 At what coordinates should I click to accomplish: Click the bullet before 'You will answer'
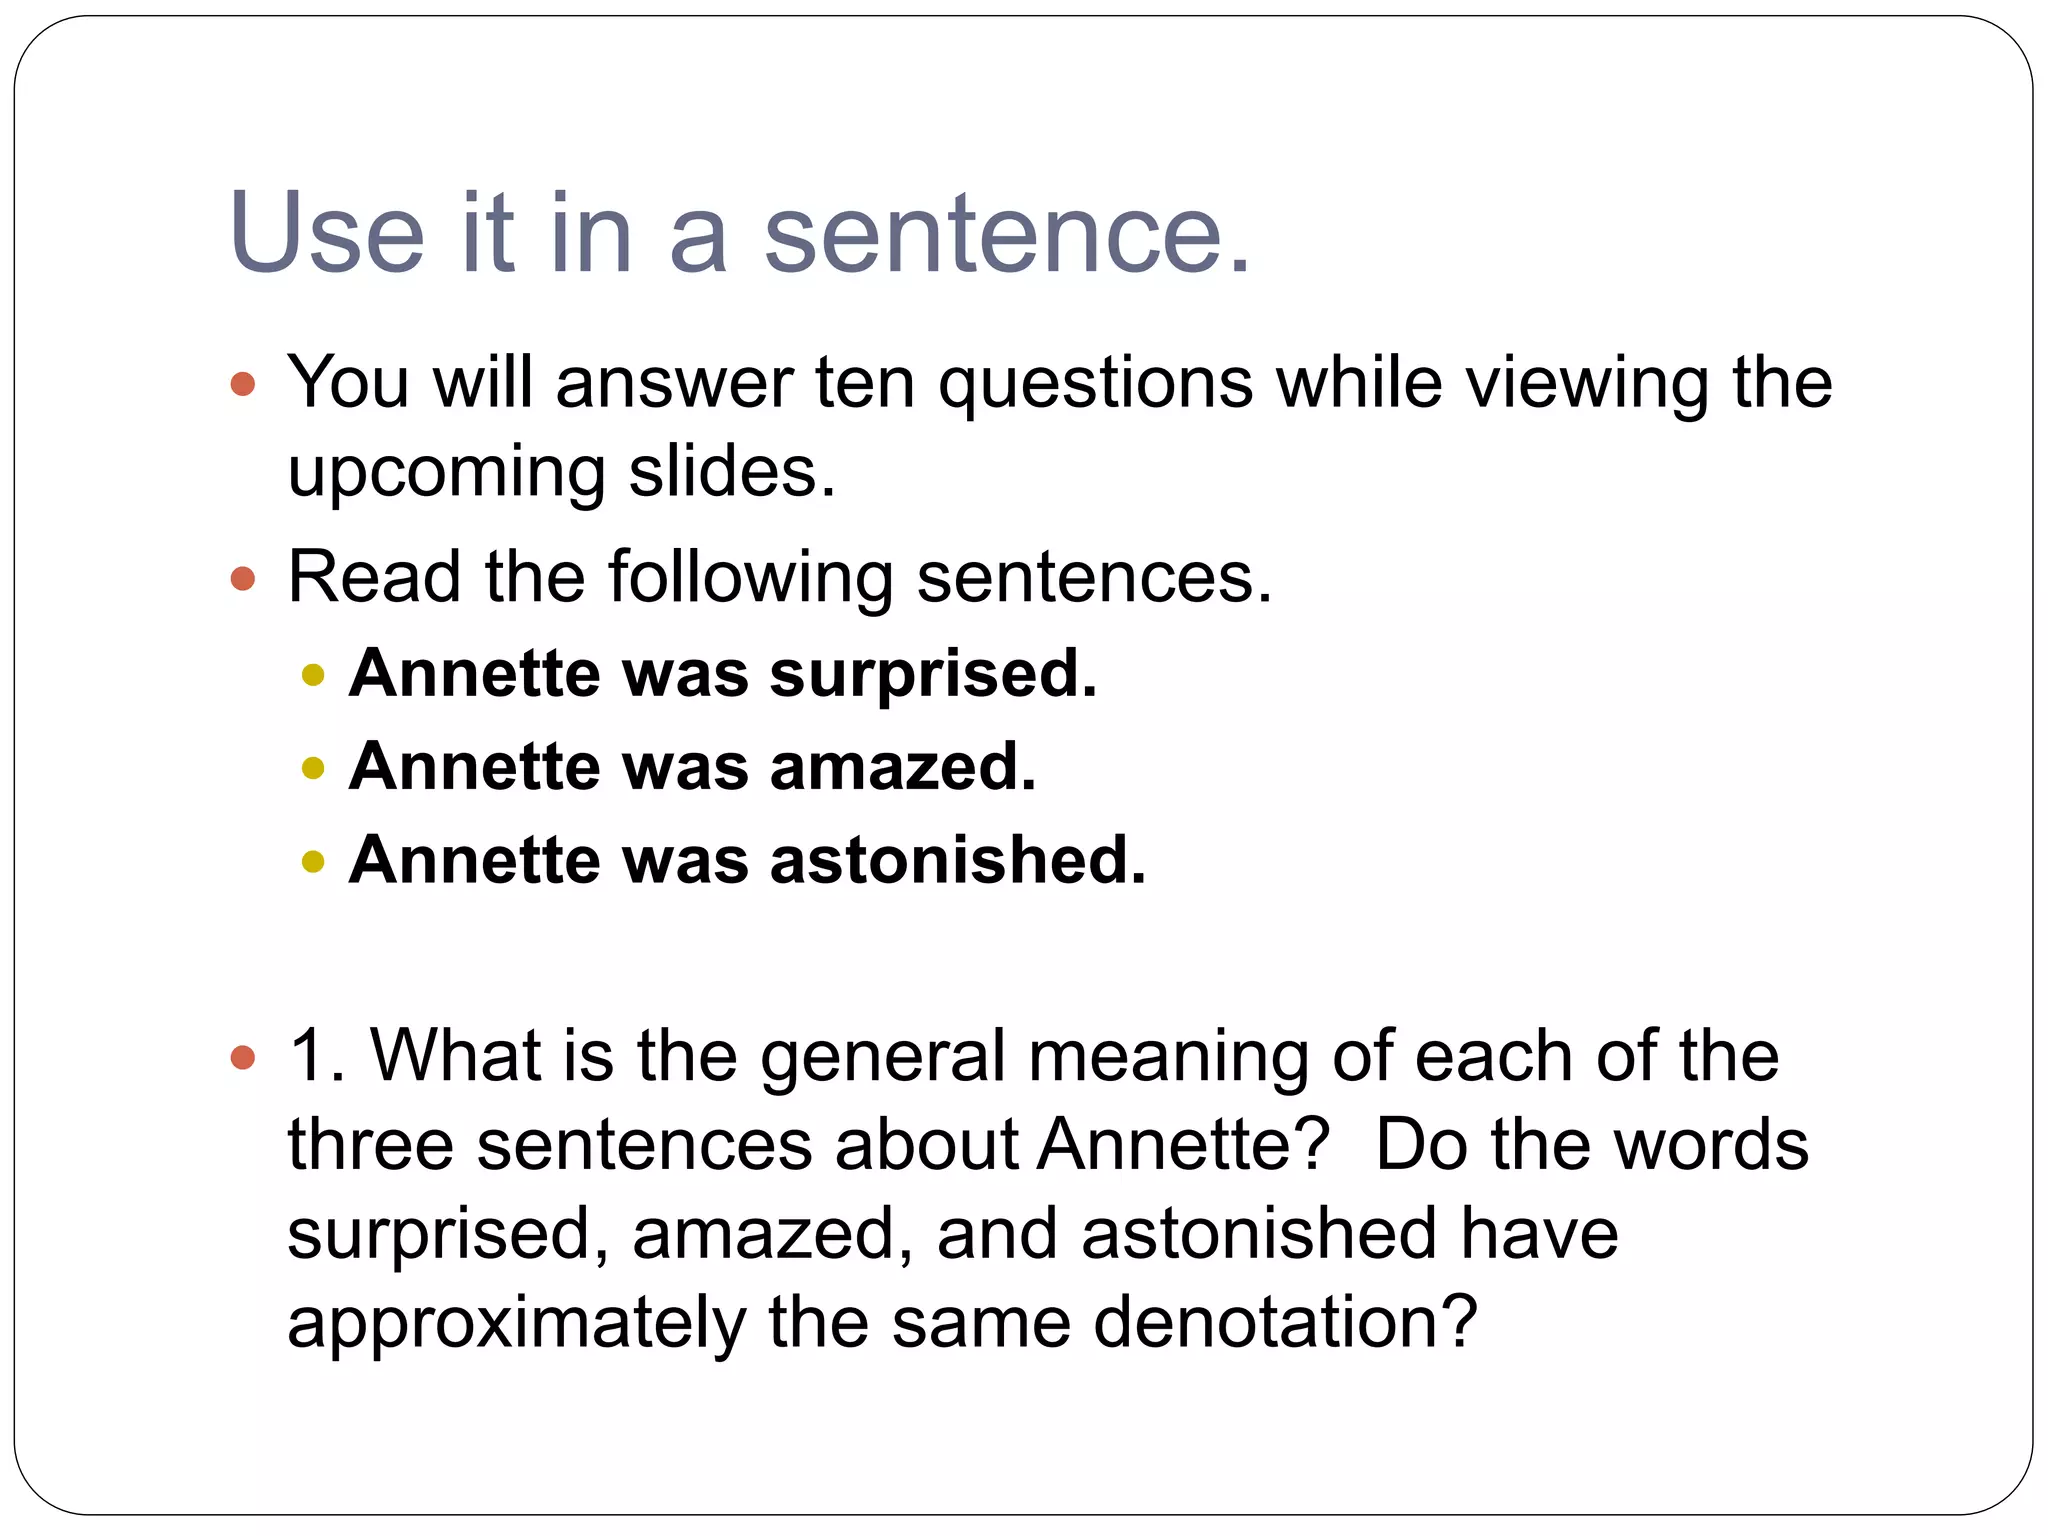click(x=243, y=384)
